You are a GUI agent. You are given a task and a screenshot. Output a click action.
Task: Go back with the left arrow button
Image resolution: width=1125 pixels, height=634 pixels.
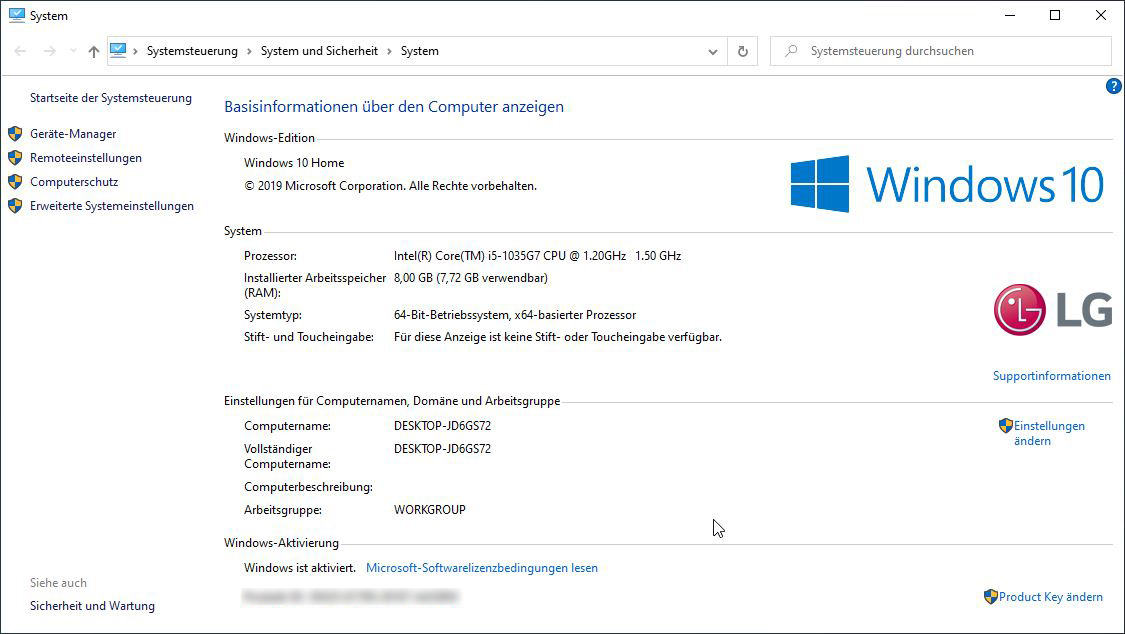(20, 51)
